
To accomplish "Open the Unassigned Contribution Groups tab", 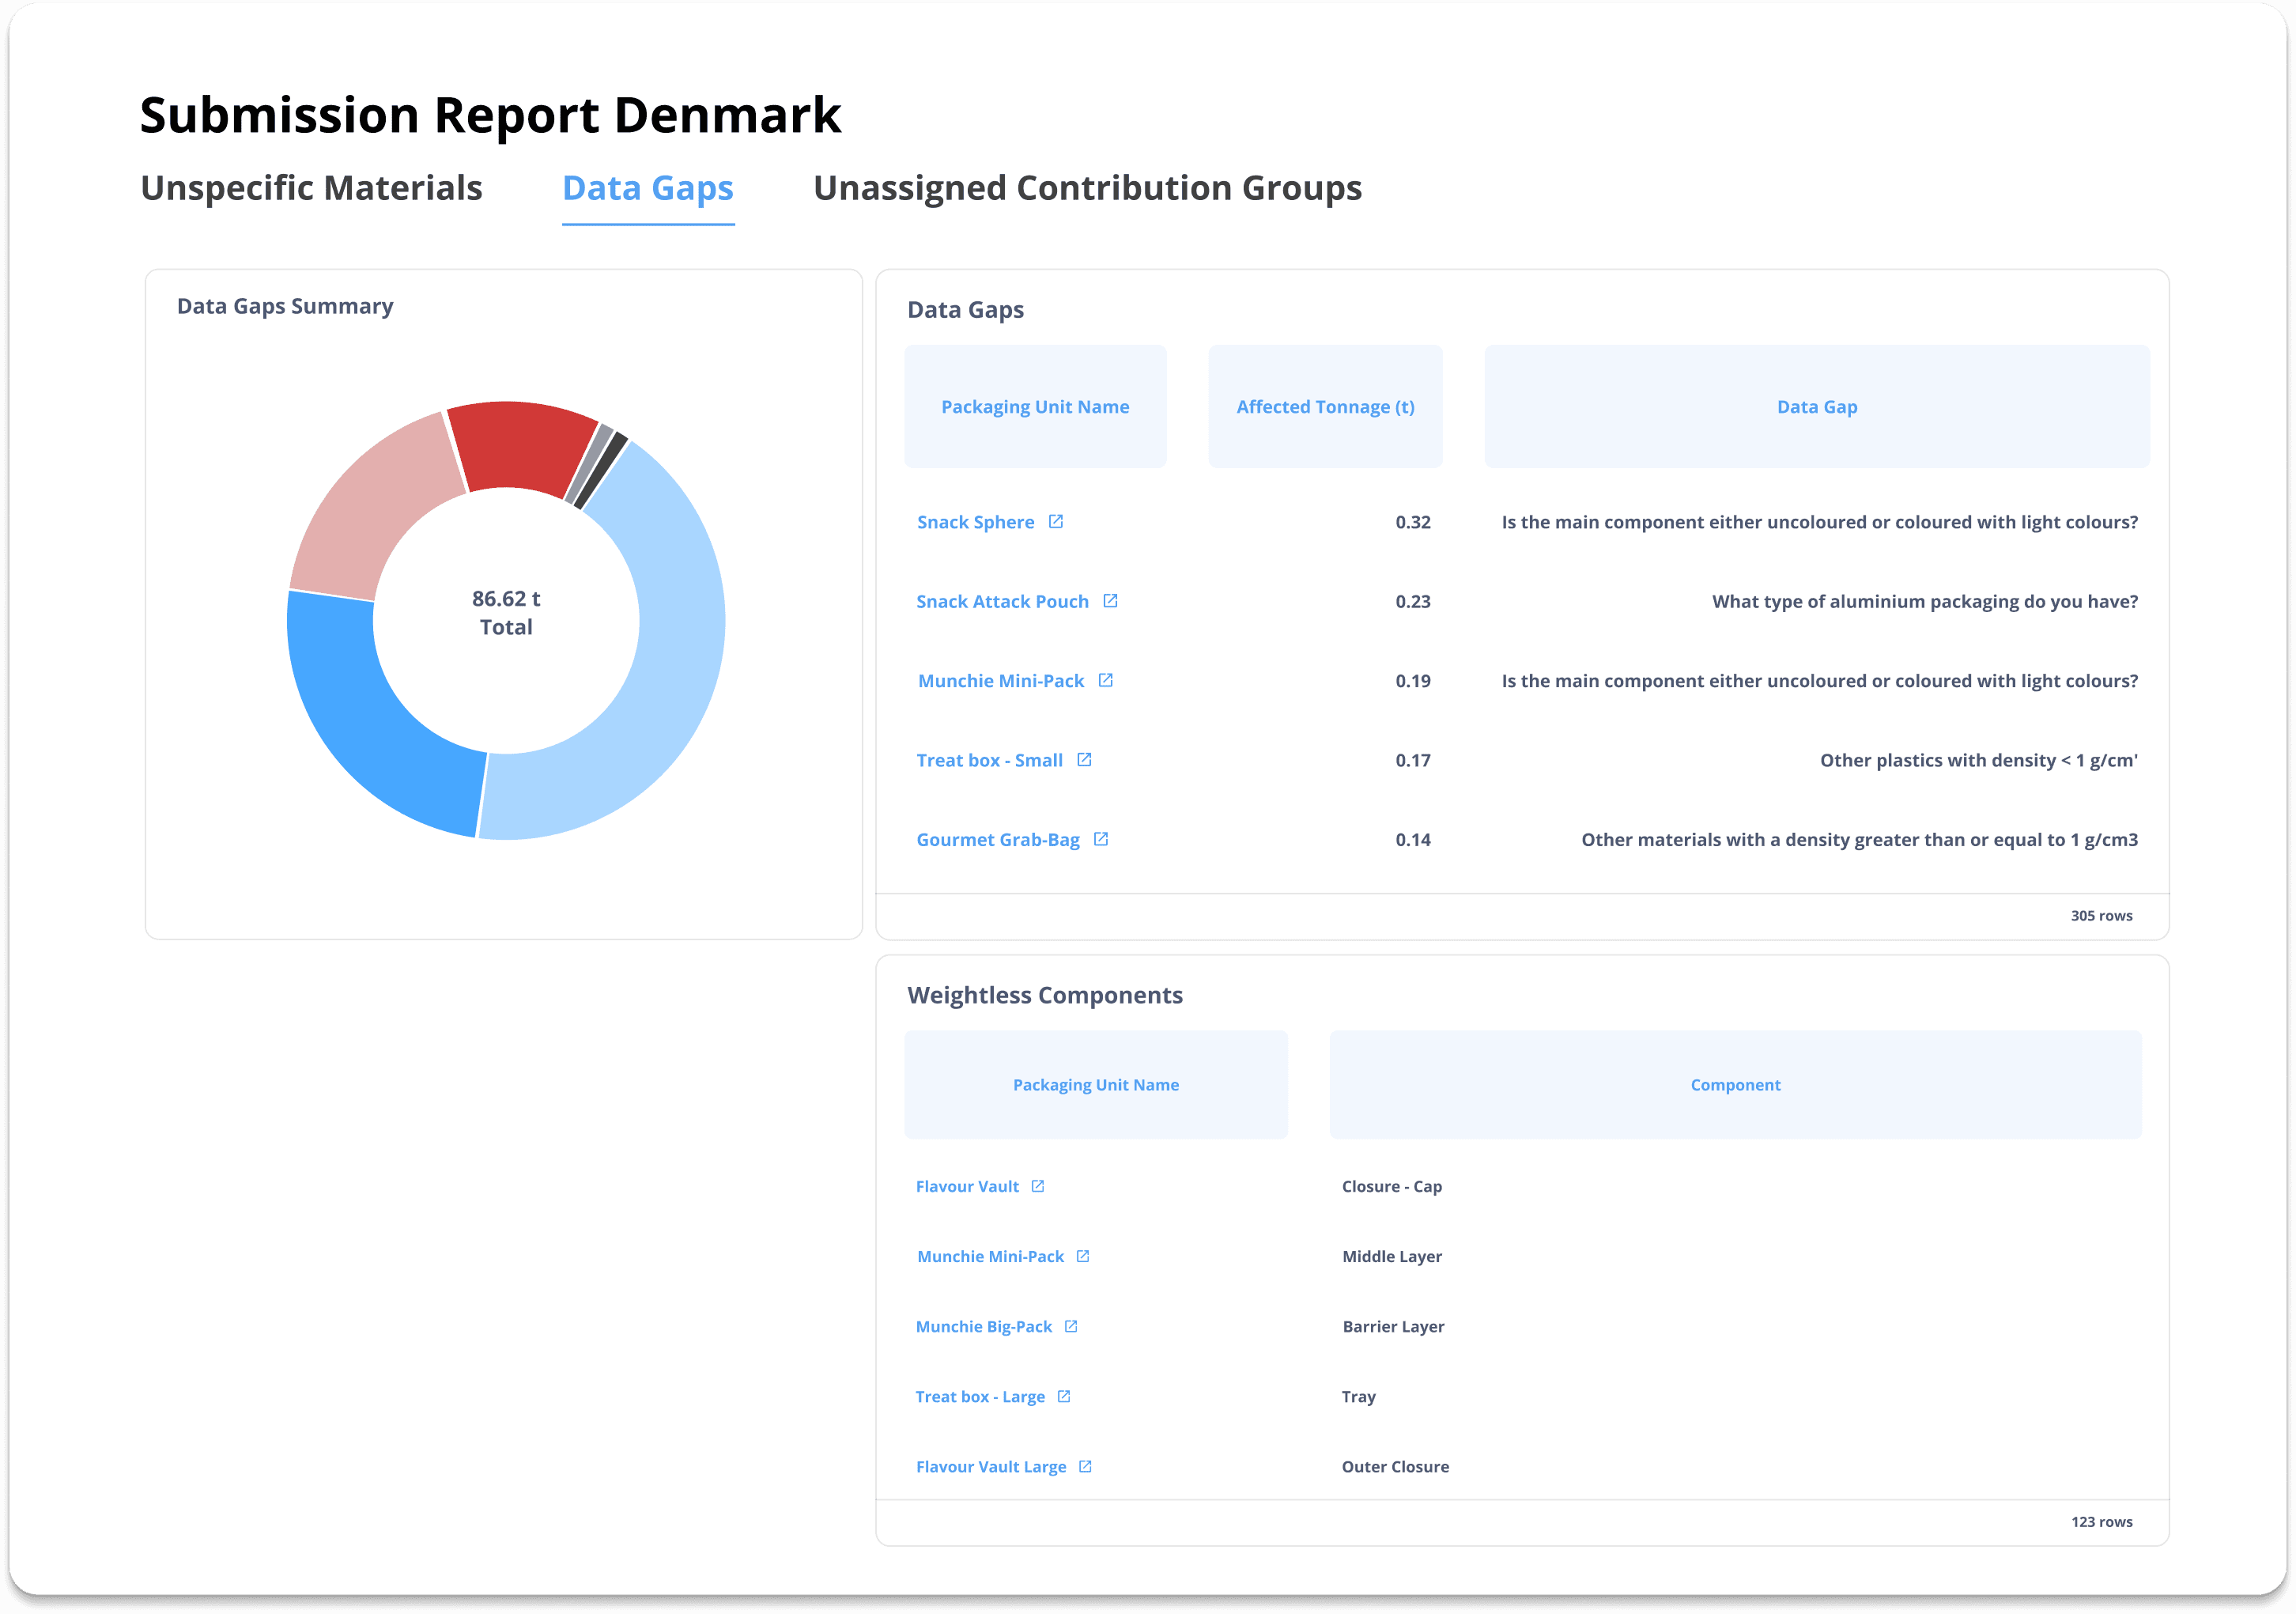I will tap(1087, 188).
